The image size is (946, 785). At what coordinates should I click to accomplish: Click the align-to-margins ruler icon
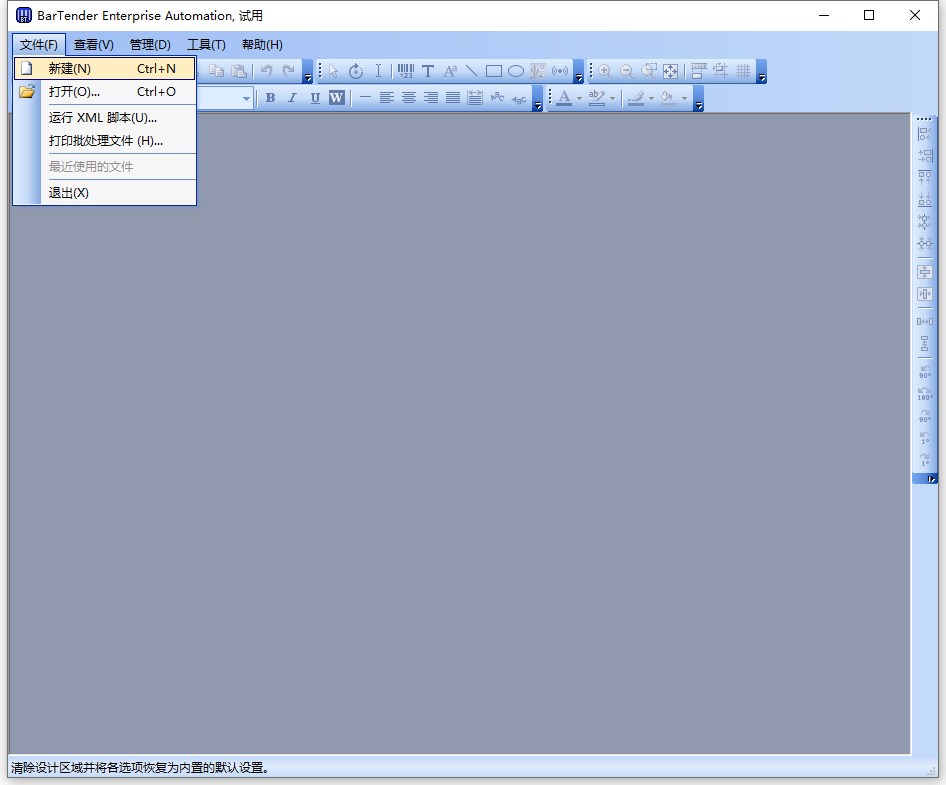[699, 71]
